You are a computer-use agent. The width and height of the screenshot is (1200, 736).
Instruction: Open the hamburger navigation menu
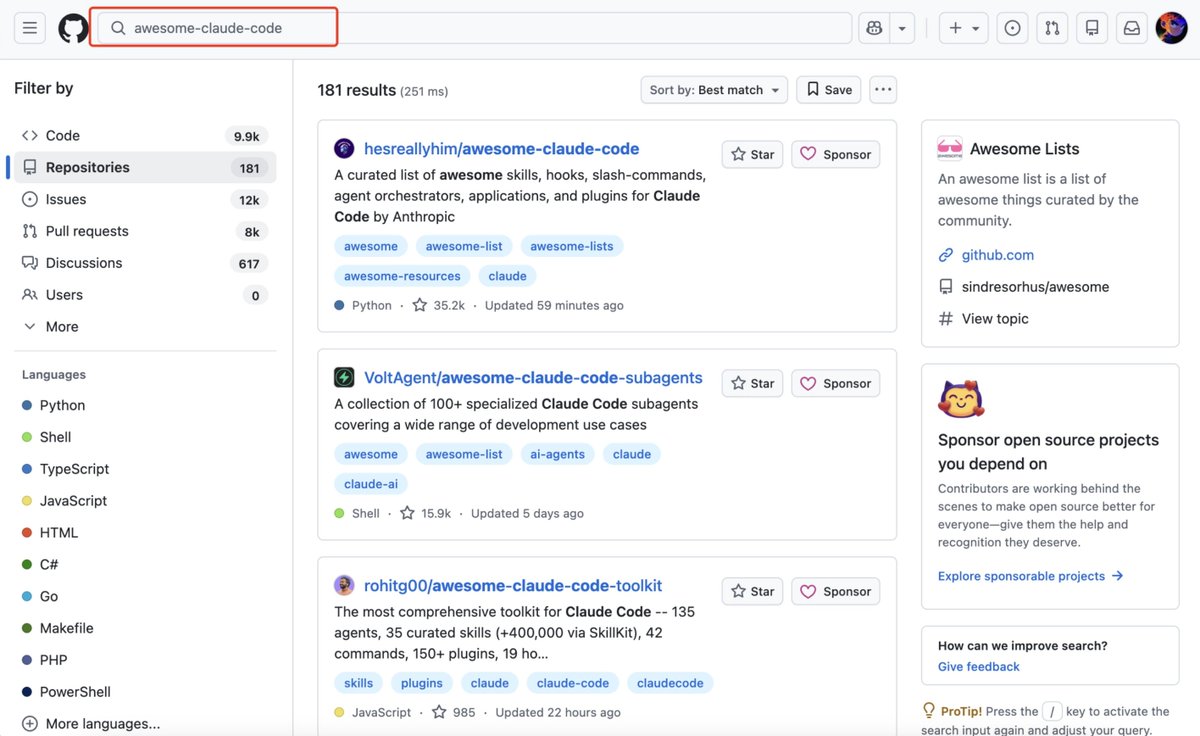click(x=30, y=28)
